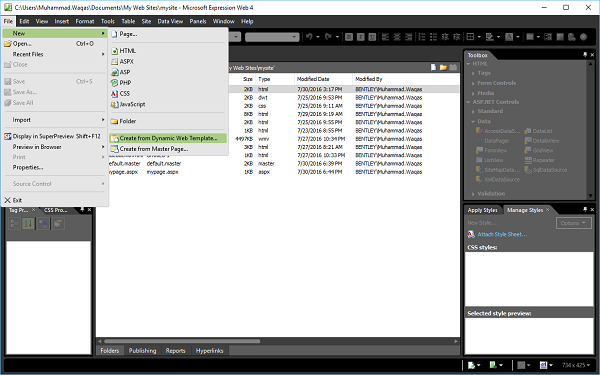Screen dimensions: 600x375
Task: Expand the Tags group in Toolbox
Action: click(473, 73)
